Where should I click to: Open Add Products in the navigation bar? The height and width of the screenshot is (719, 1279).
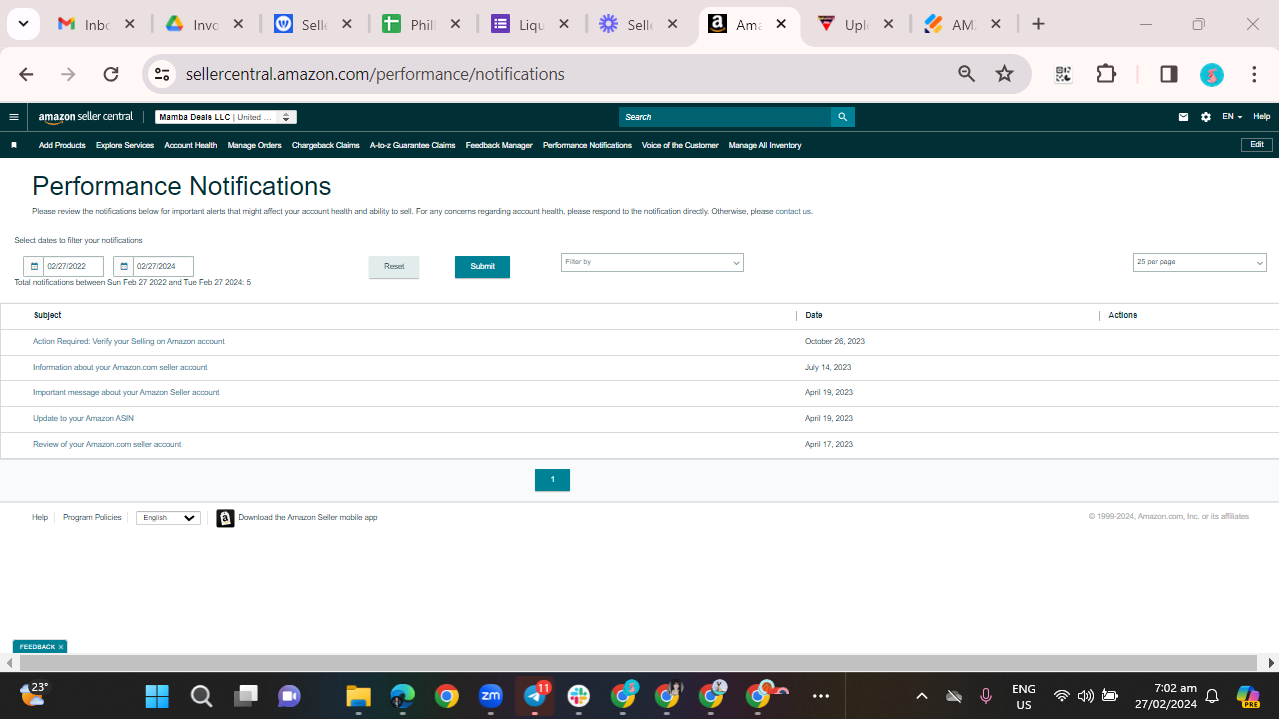[x=62, y=145]
